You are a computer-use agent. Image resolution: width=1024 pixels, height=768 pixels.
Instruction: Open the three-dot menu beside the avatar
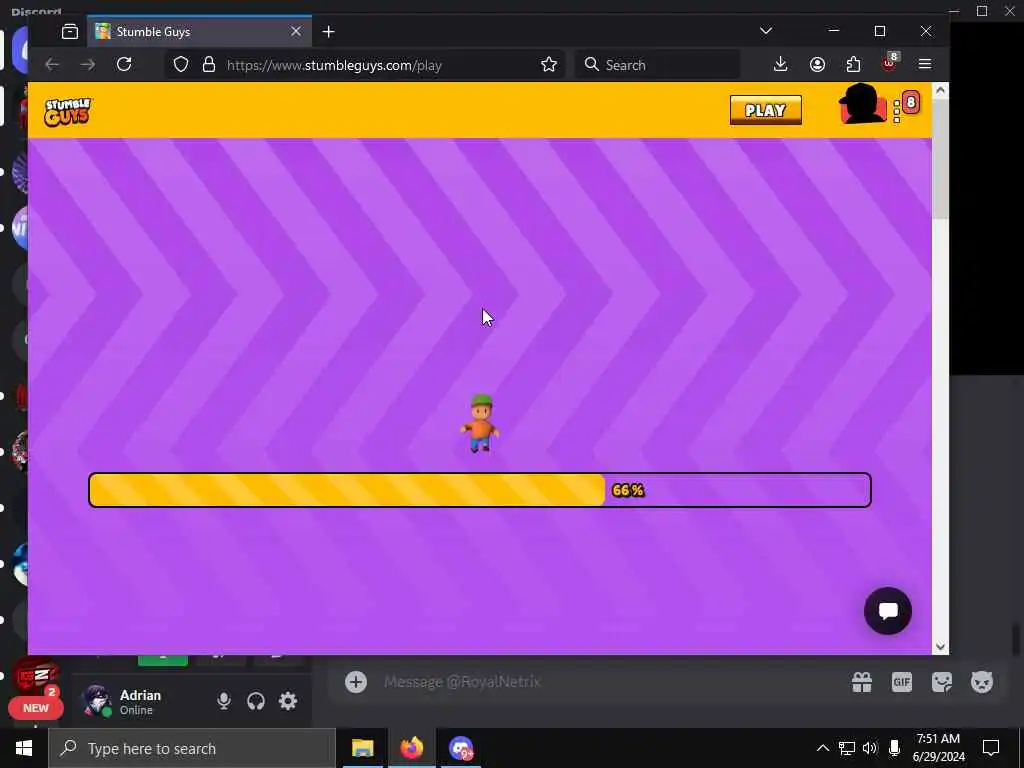[897, 112]
